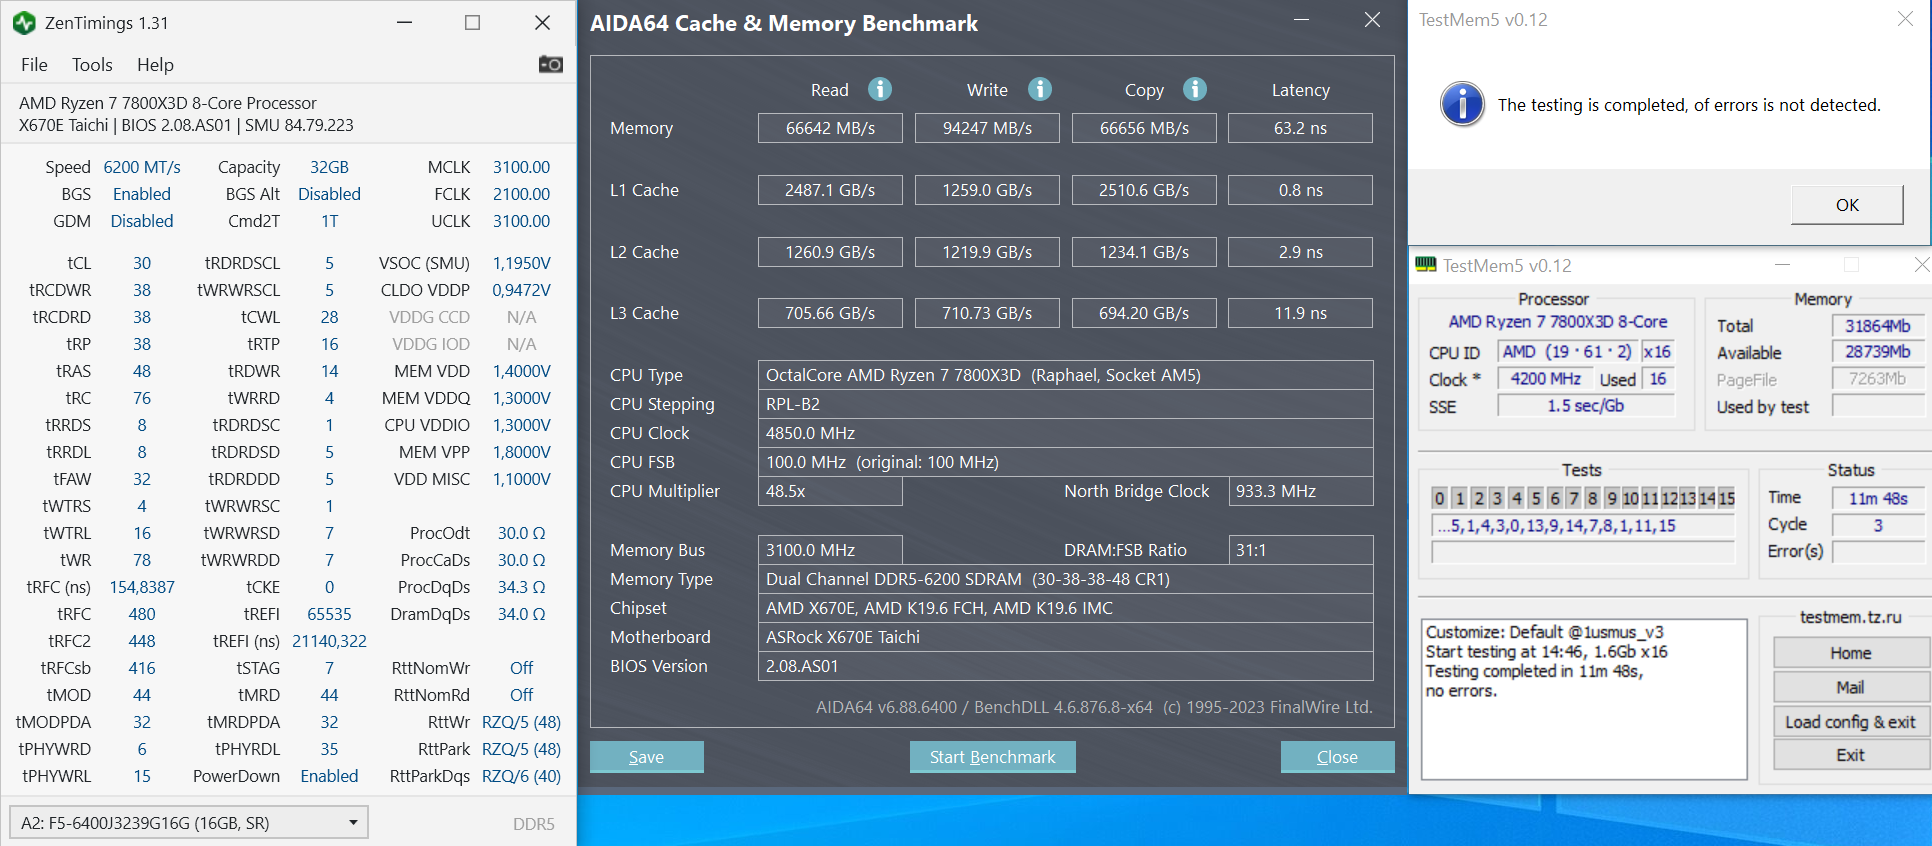Image resolution: width=1932 pixels, height=846 pixels.
Task: Click OK in the TestMem5 completion dialog
Action: pos(1847,205)
